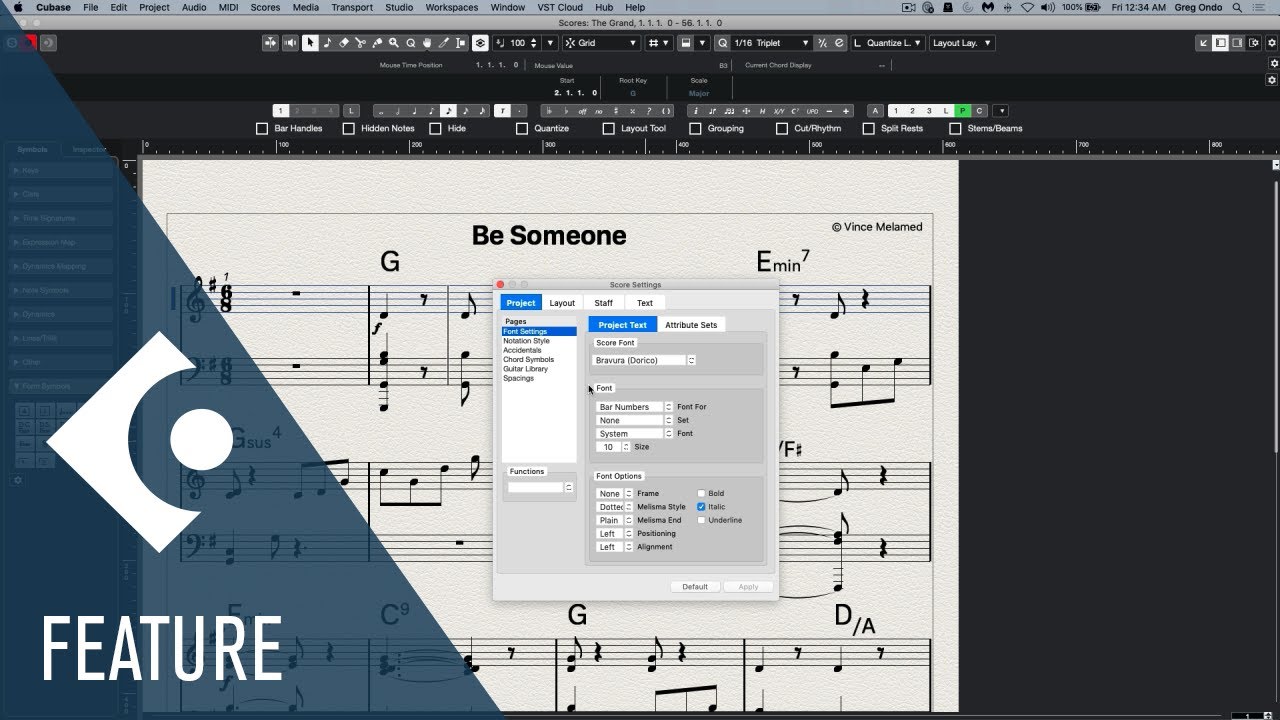Open the Positioning dropdown
This screenshot has height=720, width=1280.
point(614,534)
